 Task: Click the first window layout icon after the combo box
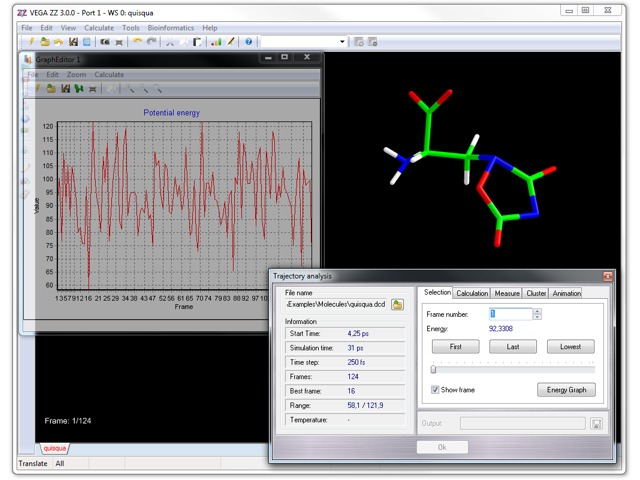358,42
